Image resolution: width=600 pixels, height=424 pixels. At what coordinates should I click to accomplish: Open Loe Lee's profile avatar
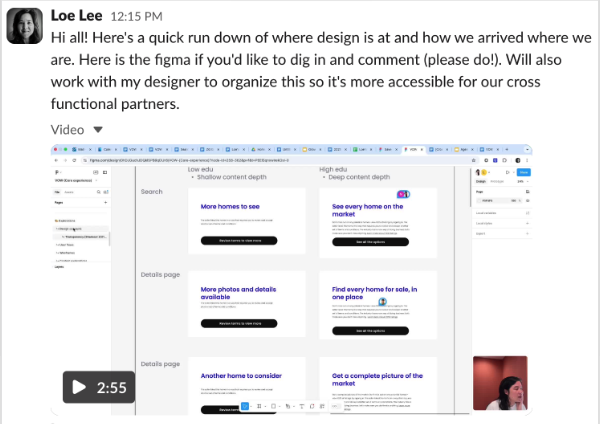point(24,26)
